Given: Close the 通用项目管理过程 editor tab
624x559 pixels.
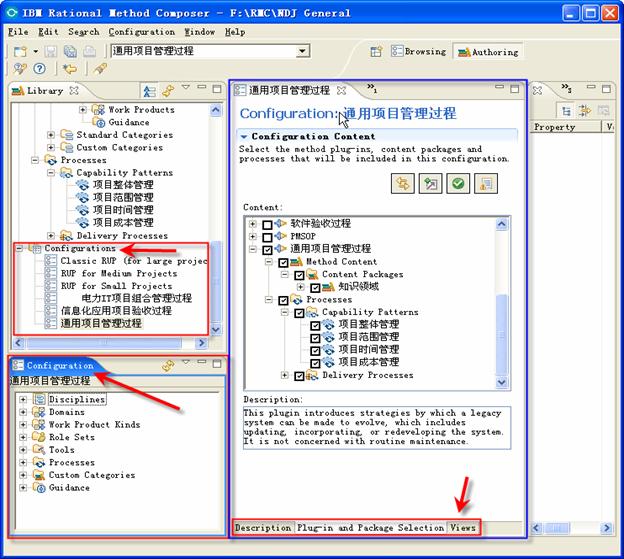Looking at the screenshot, I should coord(341,90).
